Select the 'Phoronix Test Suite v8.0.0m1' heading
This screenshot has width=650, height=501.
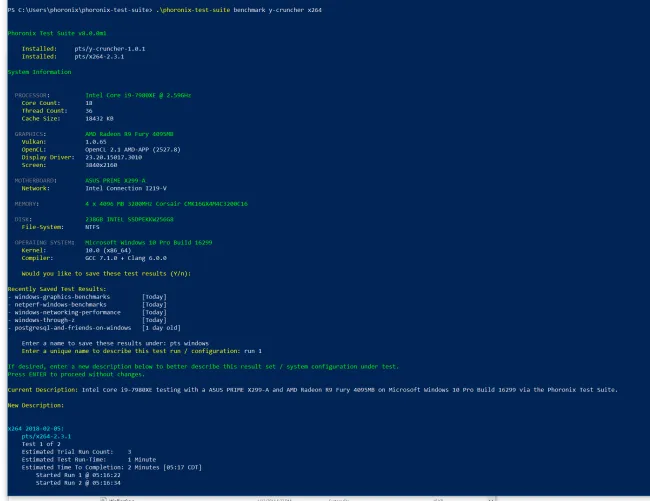(x=57, y=33)
